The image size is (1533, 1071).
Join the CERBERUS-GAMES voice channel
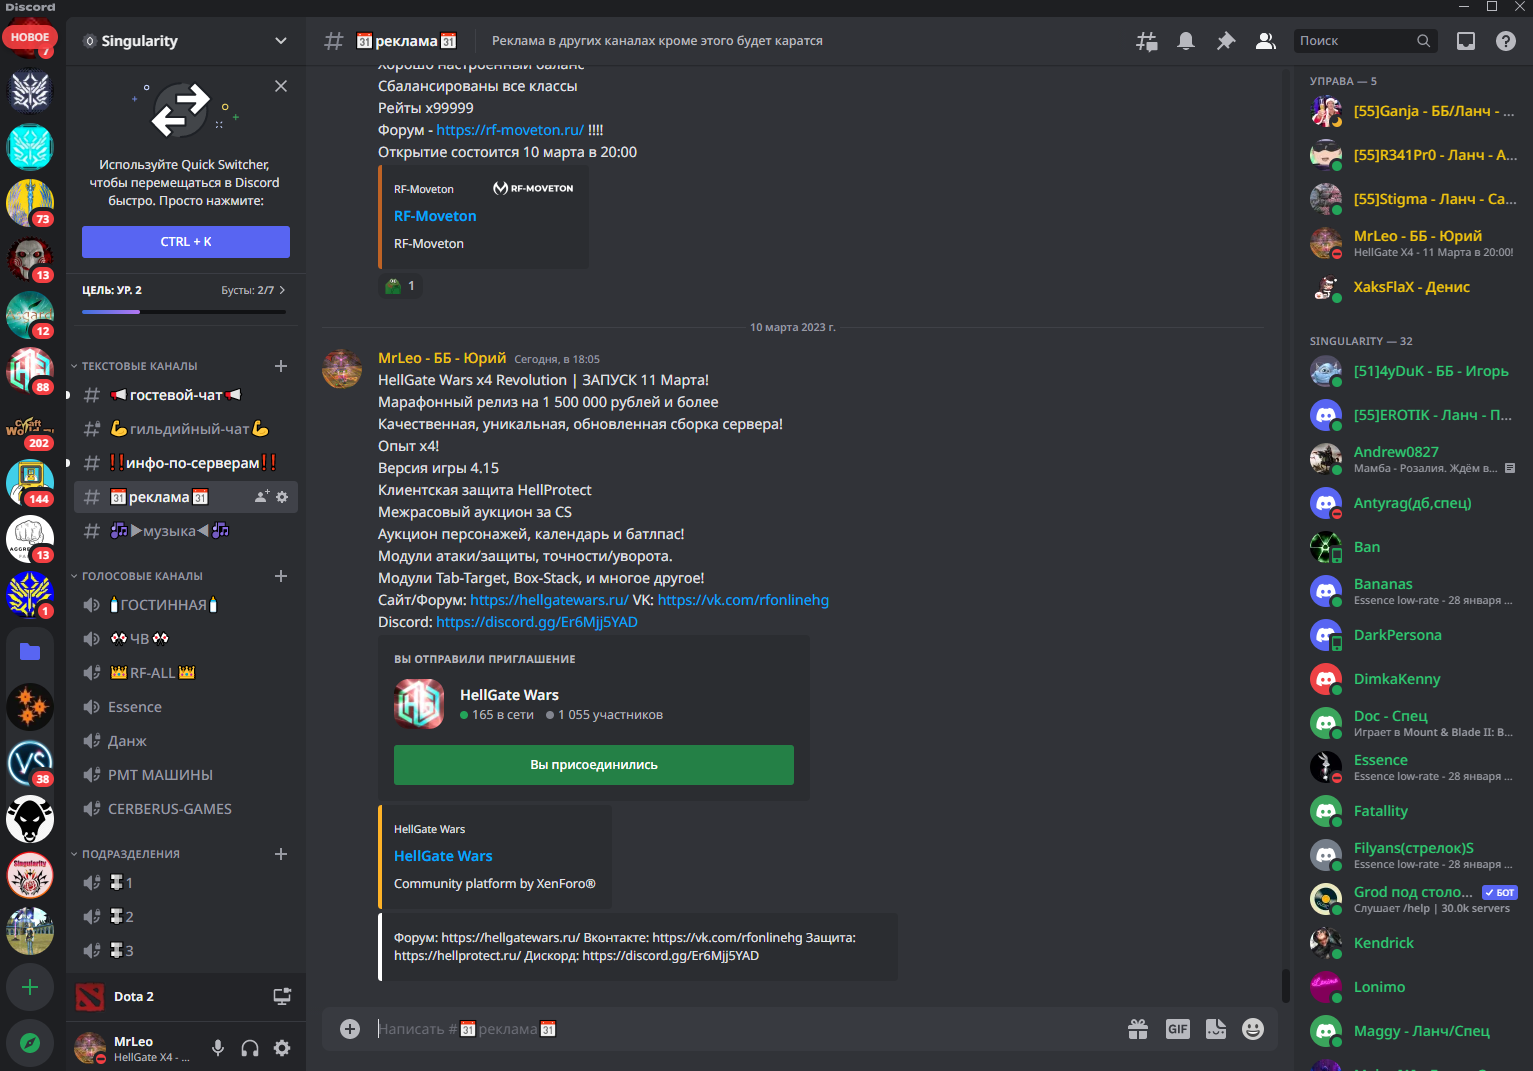click(x=186, y=809)
